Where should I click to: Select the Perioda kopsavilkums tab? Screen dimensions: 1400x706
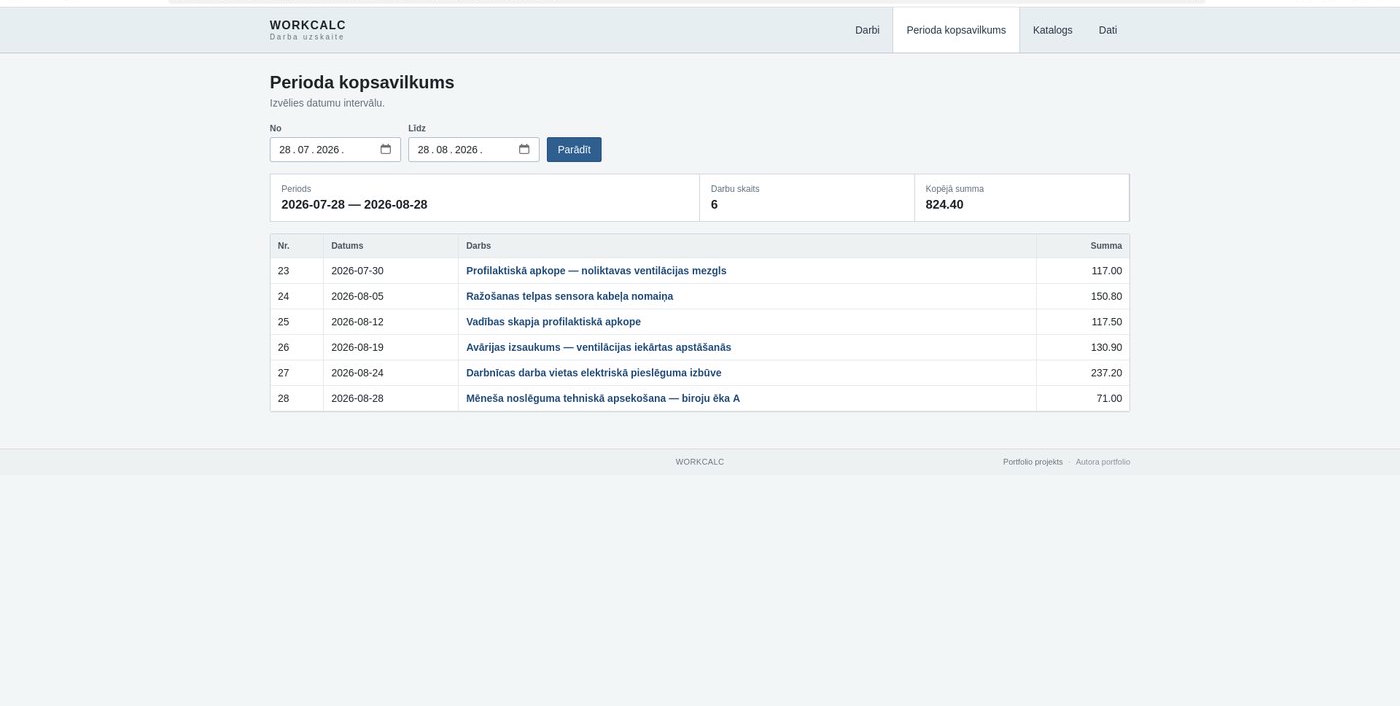click(956, 30)
